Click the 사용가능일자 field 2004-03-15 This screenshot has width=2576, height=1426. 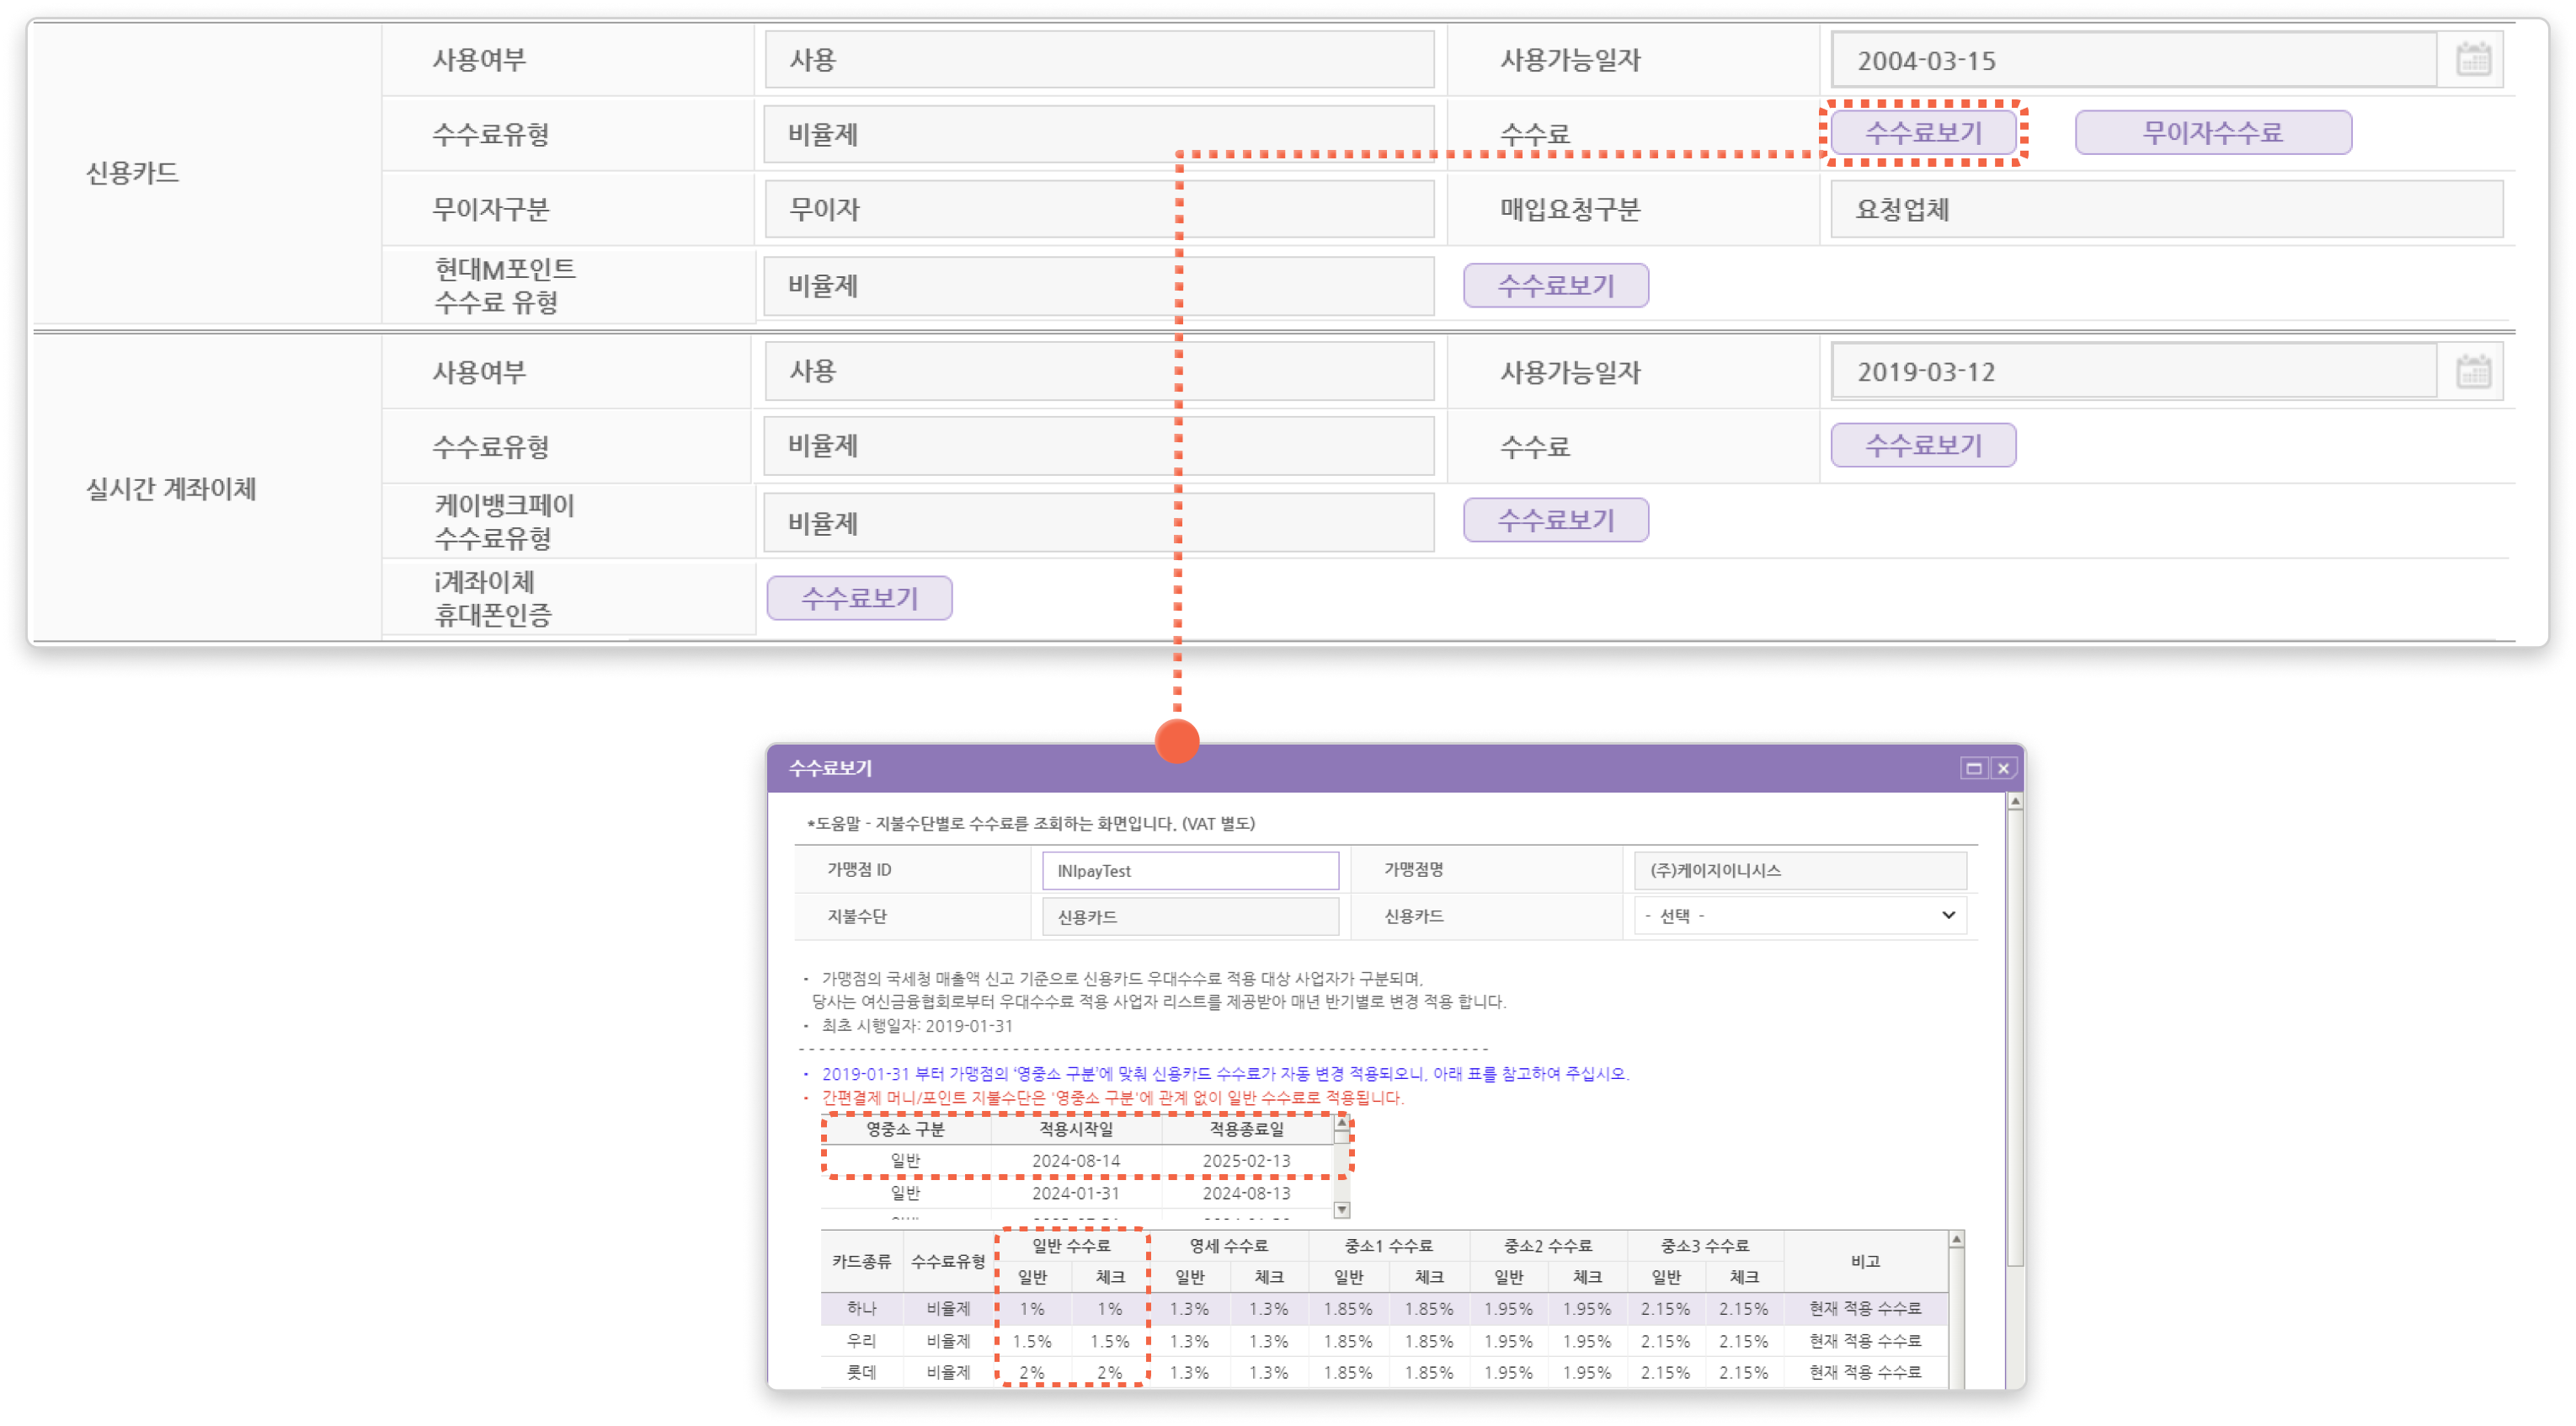(x=2133, y=60)
